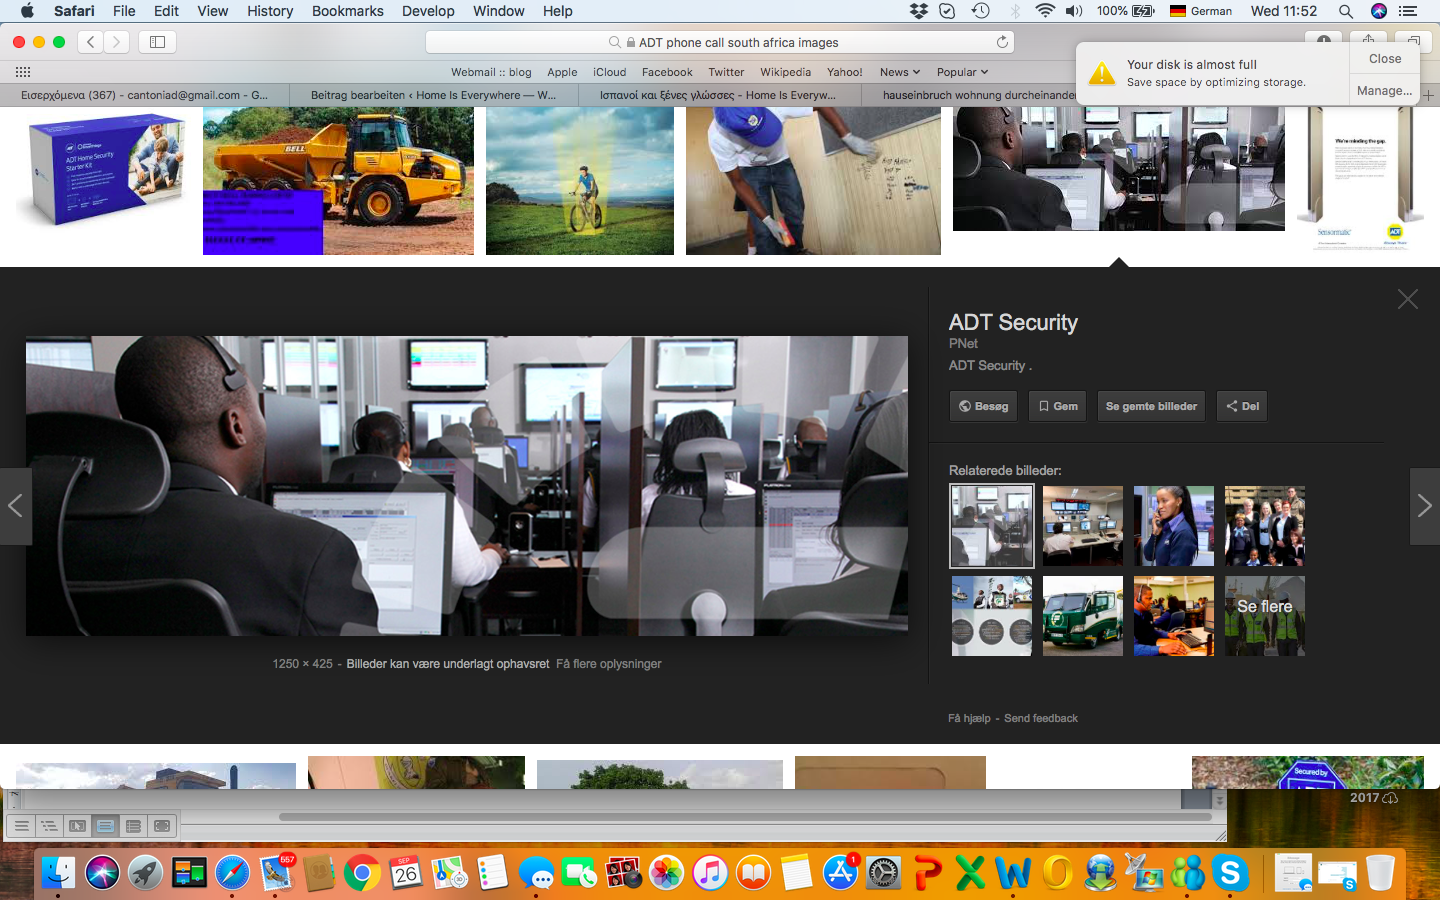Select the related thumbnail of woman on phone
Viewport: 1440px width, 900px height.
tap(1174, 526)
